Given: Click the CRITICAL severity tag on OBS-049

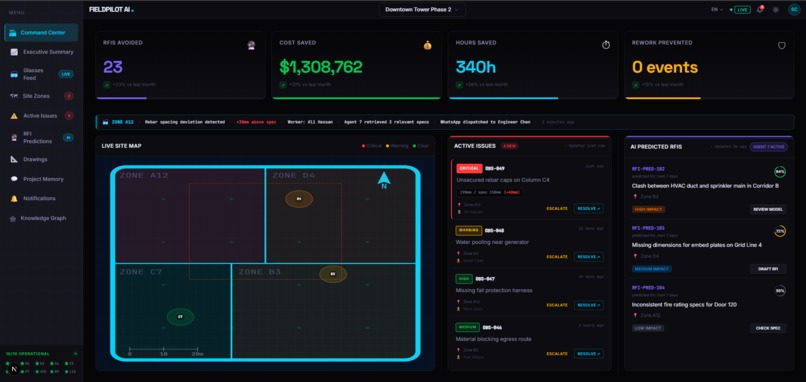Looking at the screenshot, I should (x=469, y=169).
